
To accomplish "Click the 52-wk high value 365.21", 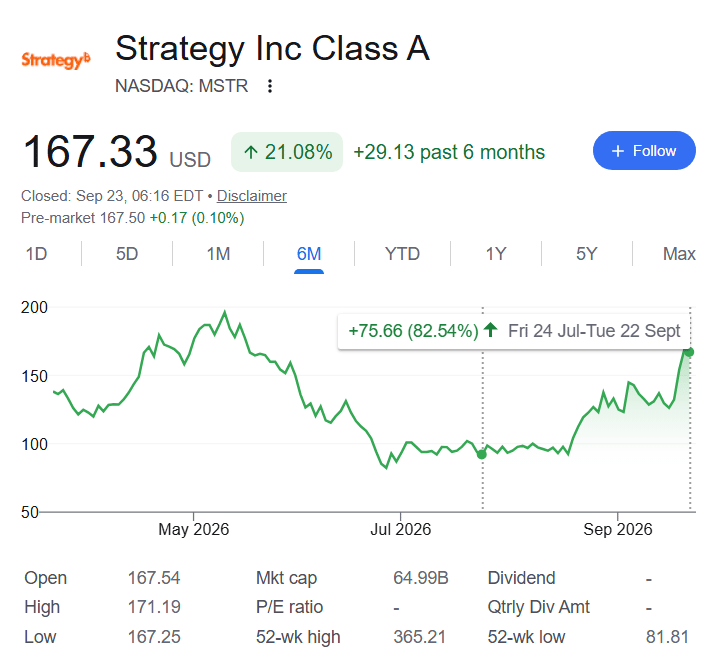I will coord(419,637).
